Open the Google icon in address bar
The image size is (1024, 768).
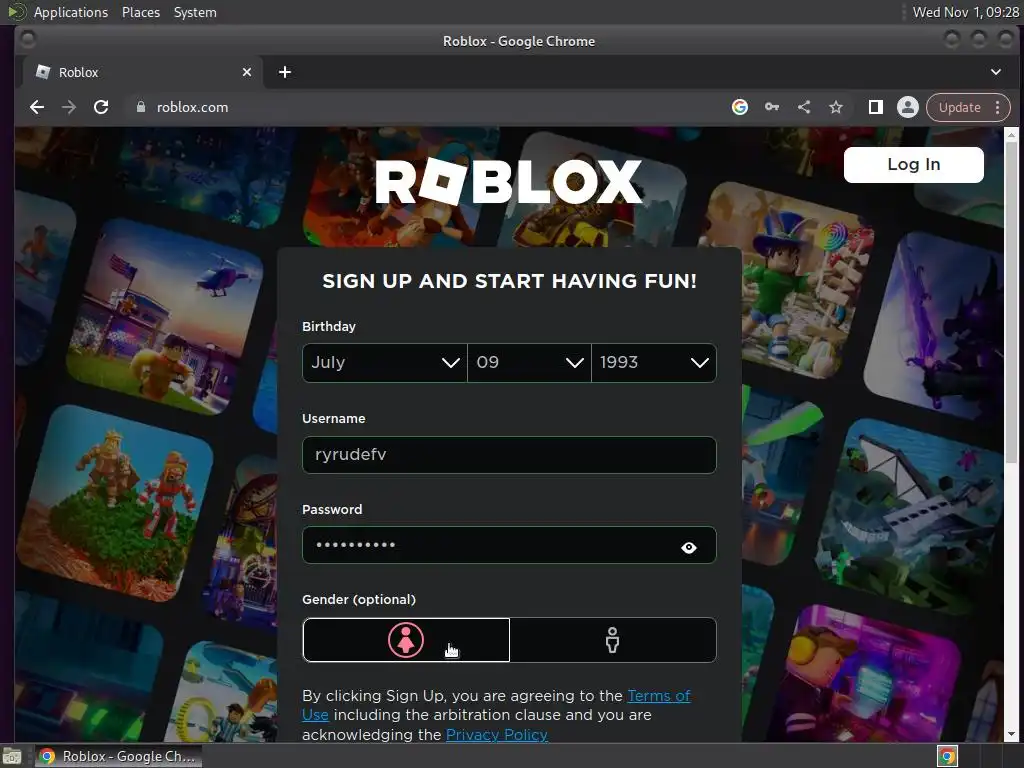tap(739, 107)
